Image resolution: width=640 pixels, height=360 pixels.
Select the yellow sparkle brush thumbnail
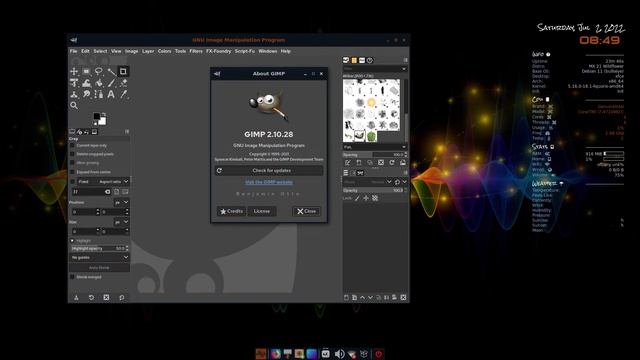[x=371, y=102]
